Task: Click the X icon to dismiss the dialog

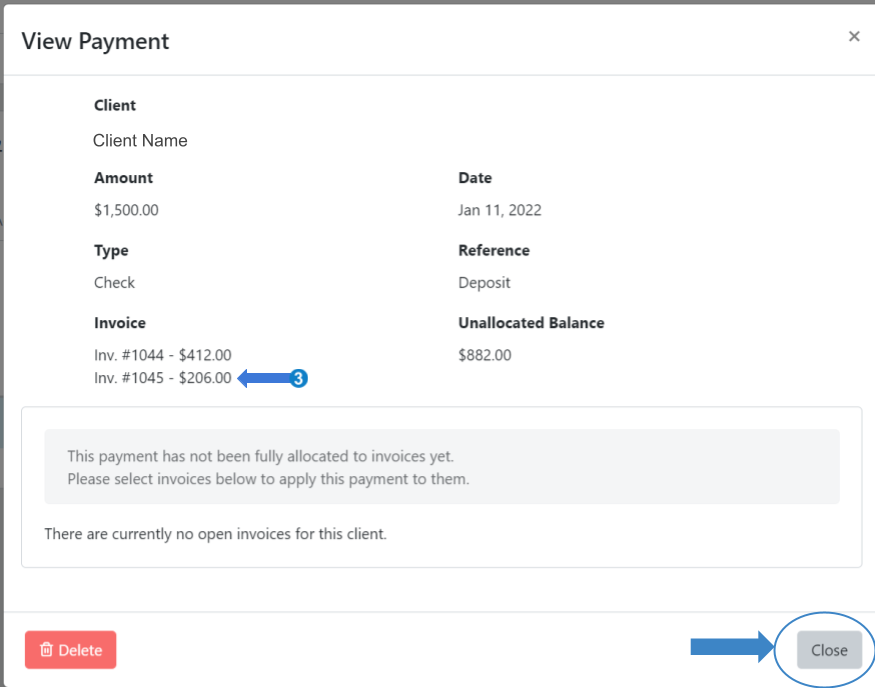Action: 854,36
